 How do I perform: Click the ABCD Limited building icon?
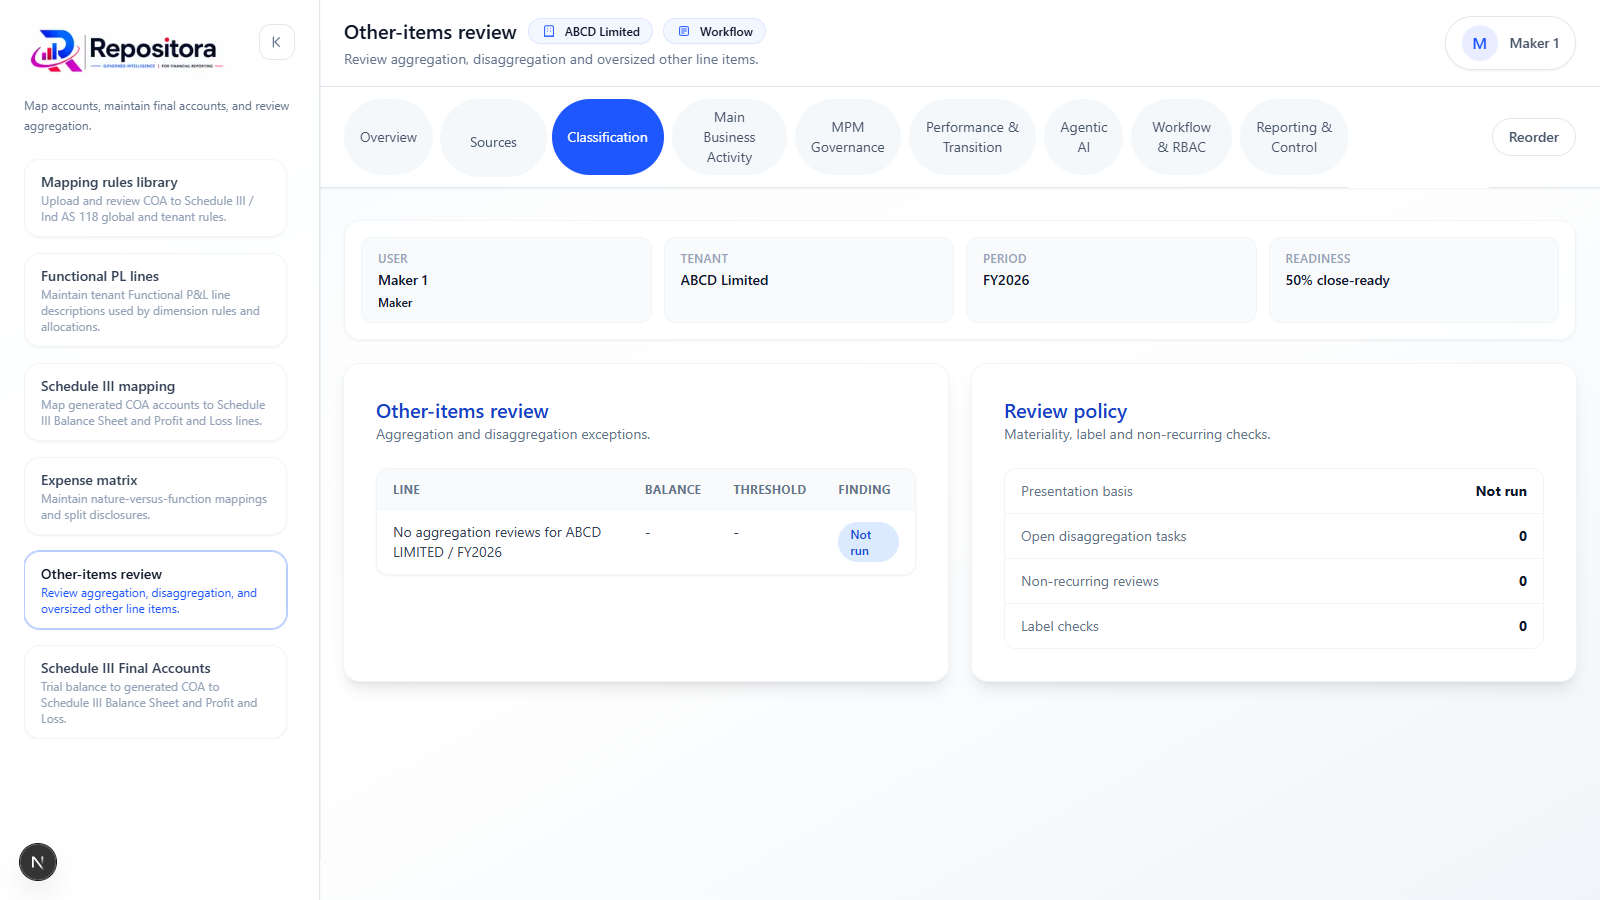coord(549,32)
